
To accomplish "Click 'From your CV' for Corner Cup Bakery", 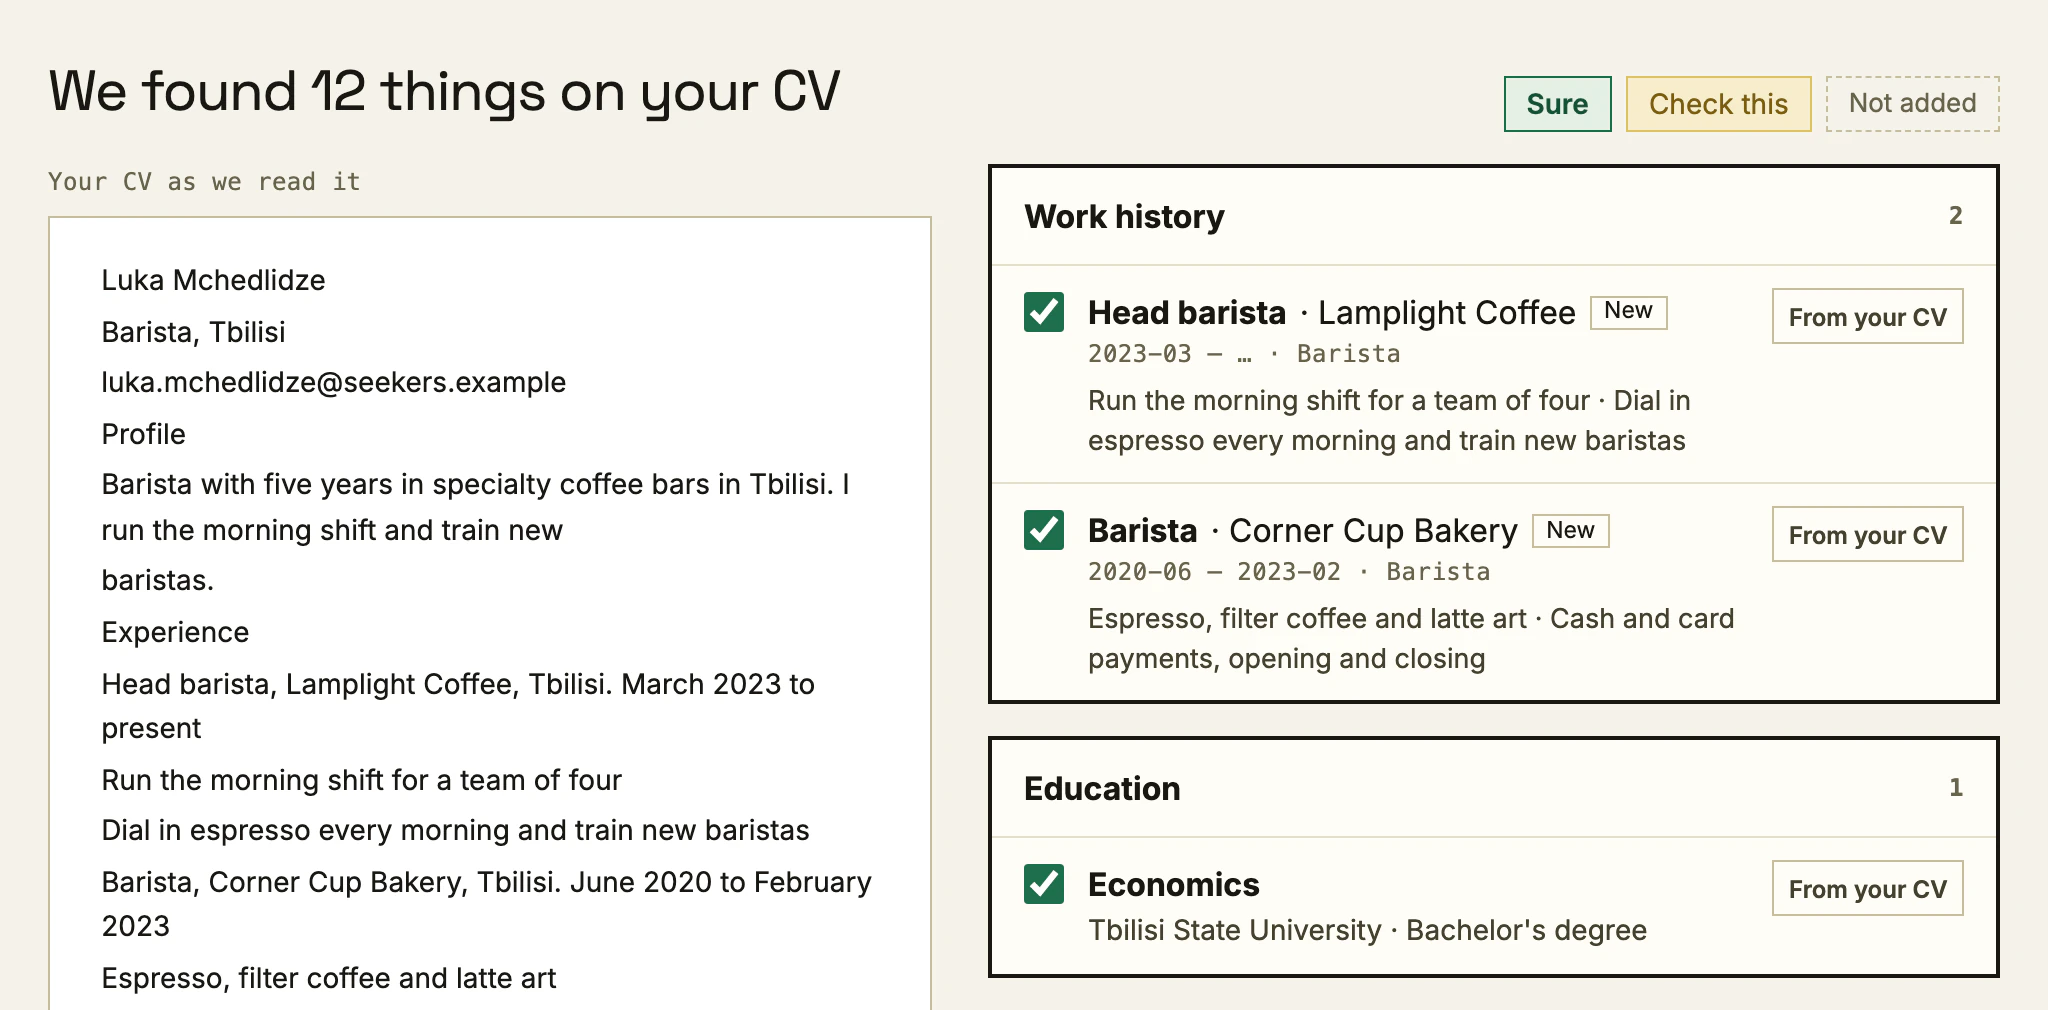I will 1867,534.
